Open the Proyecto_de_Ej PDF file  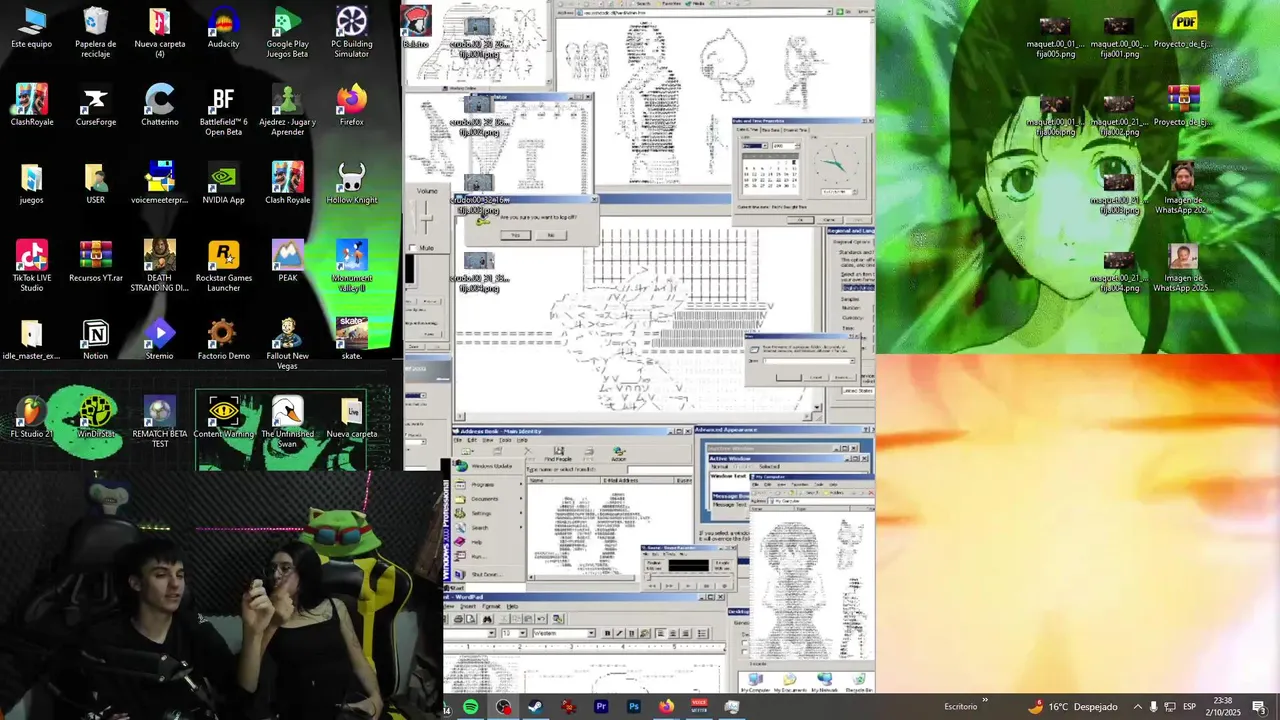(1184, 30)
